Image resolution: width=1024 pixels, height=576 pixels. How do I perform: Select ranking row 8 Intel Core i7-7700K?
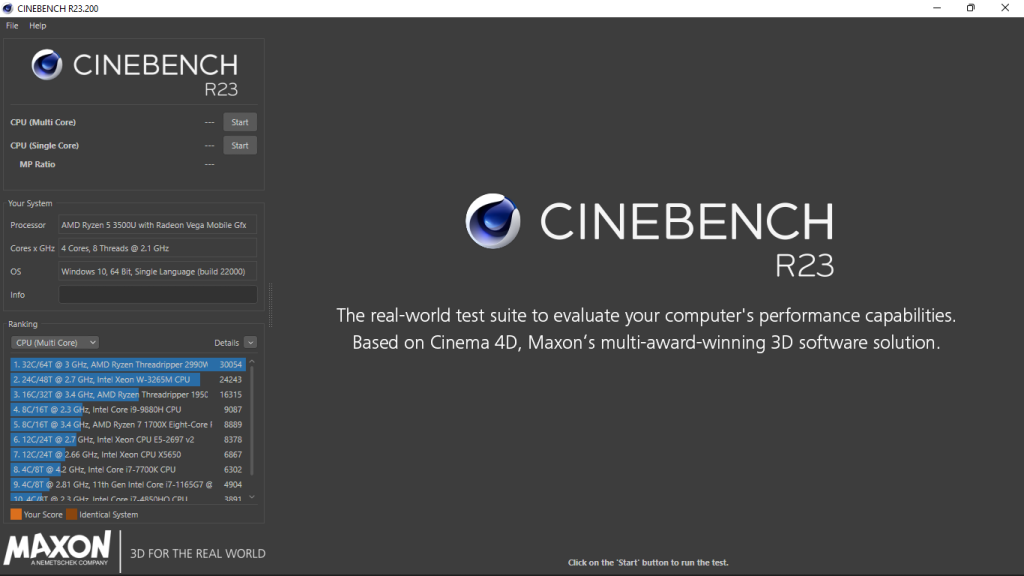(128, 470)
